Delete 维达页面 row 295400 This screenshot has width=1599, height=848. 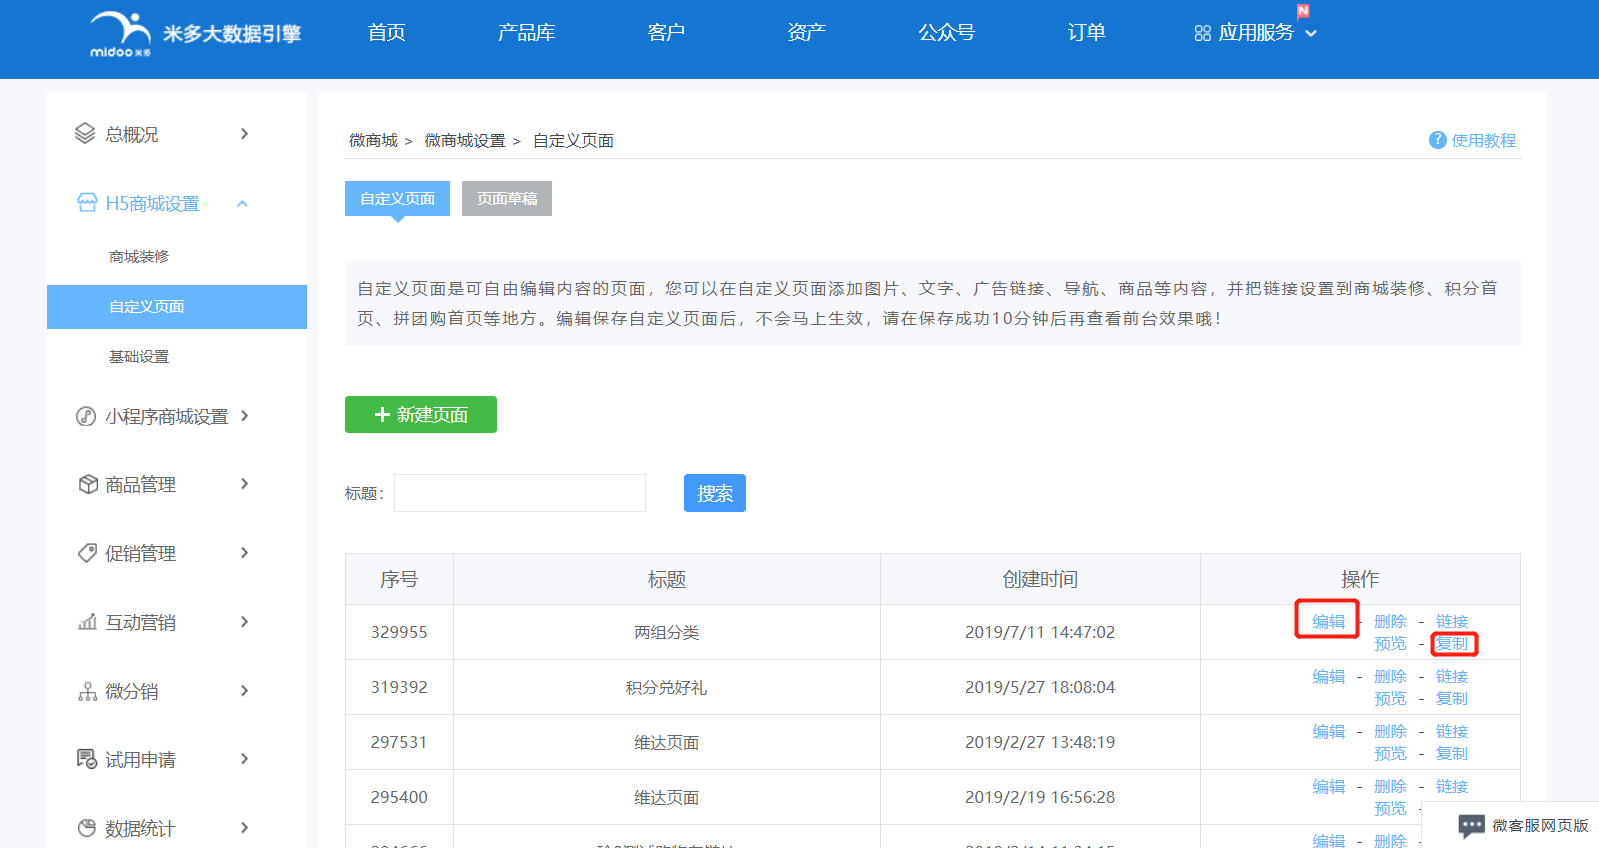tap(1390, 787)
